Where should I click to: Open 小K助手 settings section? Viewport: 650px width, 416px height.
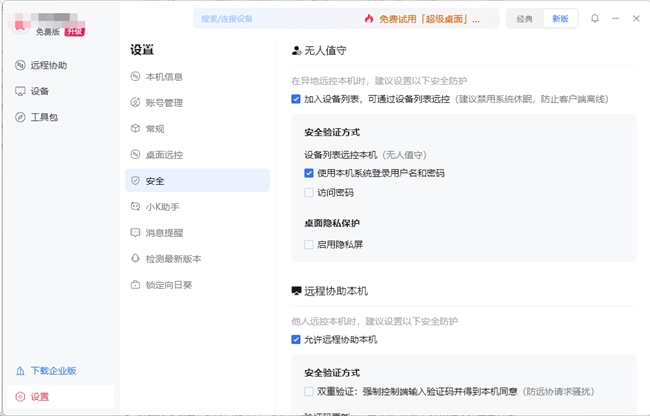click(161, 207)
